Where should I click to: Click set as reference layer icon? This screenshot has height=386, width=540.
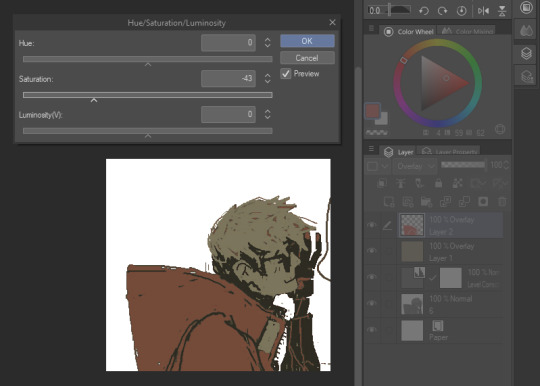coord(401,183)
